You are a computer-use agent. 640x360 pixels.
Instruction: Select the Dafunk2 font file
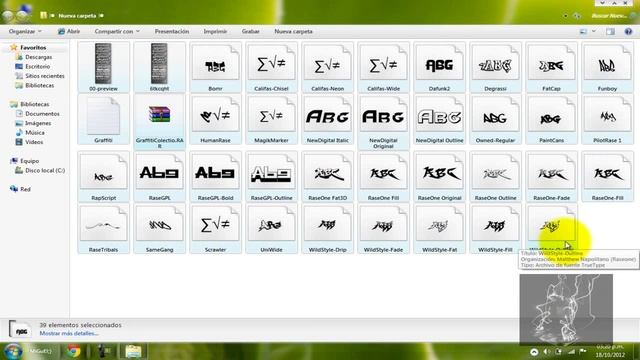click(x=439, y=67)
